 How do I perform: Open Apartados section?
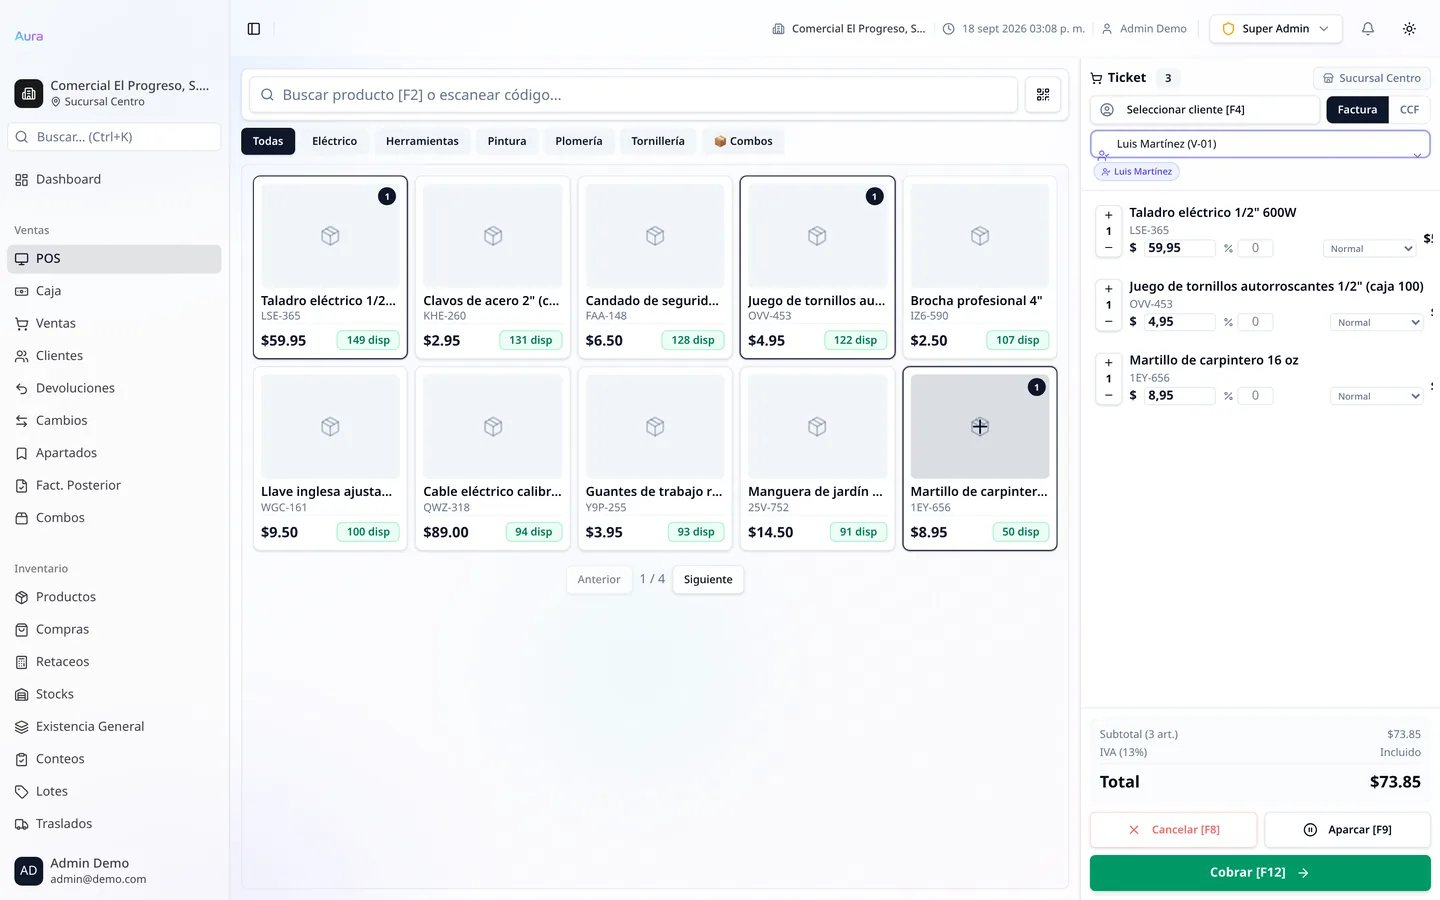point(114,453)
